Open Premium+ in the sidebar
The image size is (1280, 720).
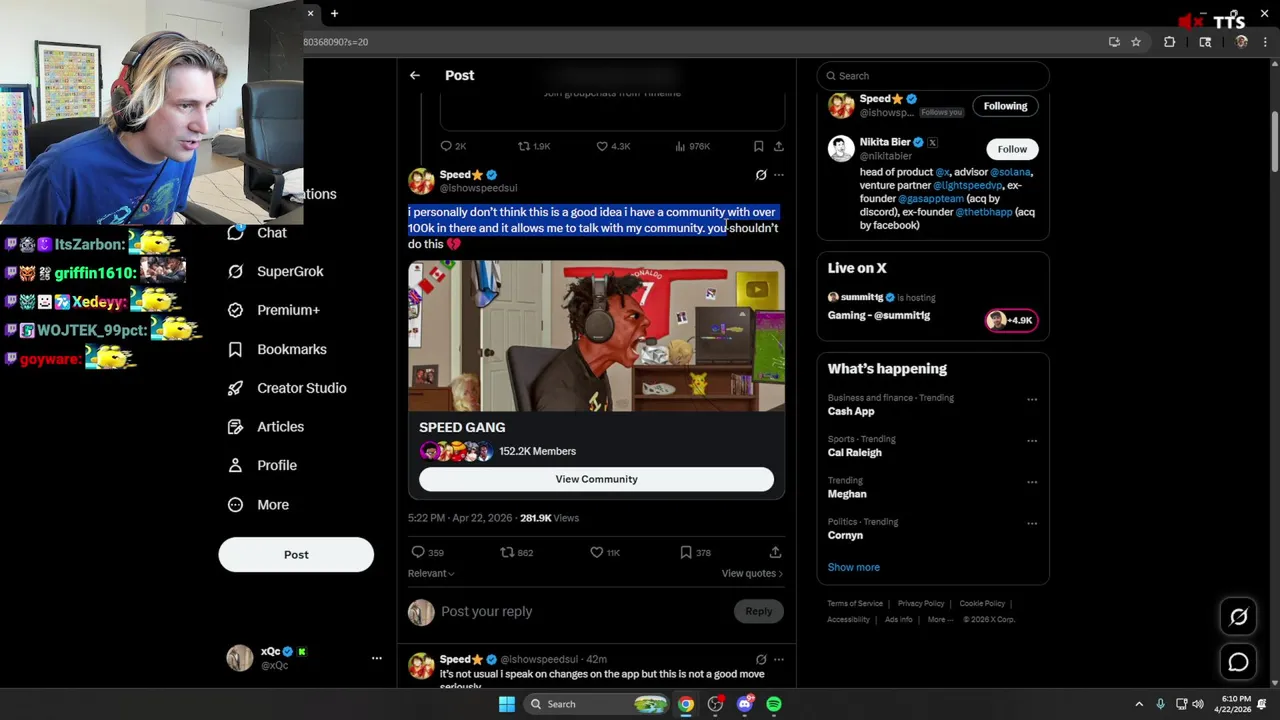pyautogui.click(x=273, y=310)
